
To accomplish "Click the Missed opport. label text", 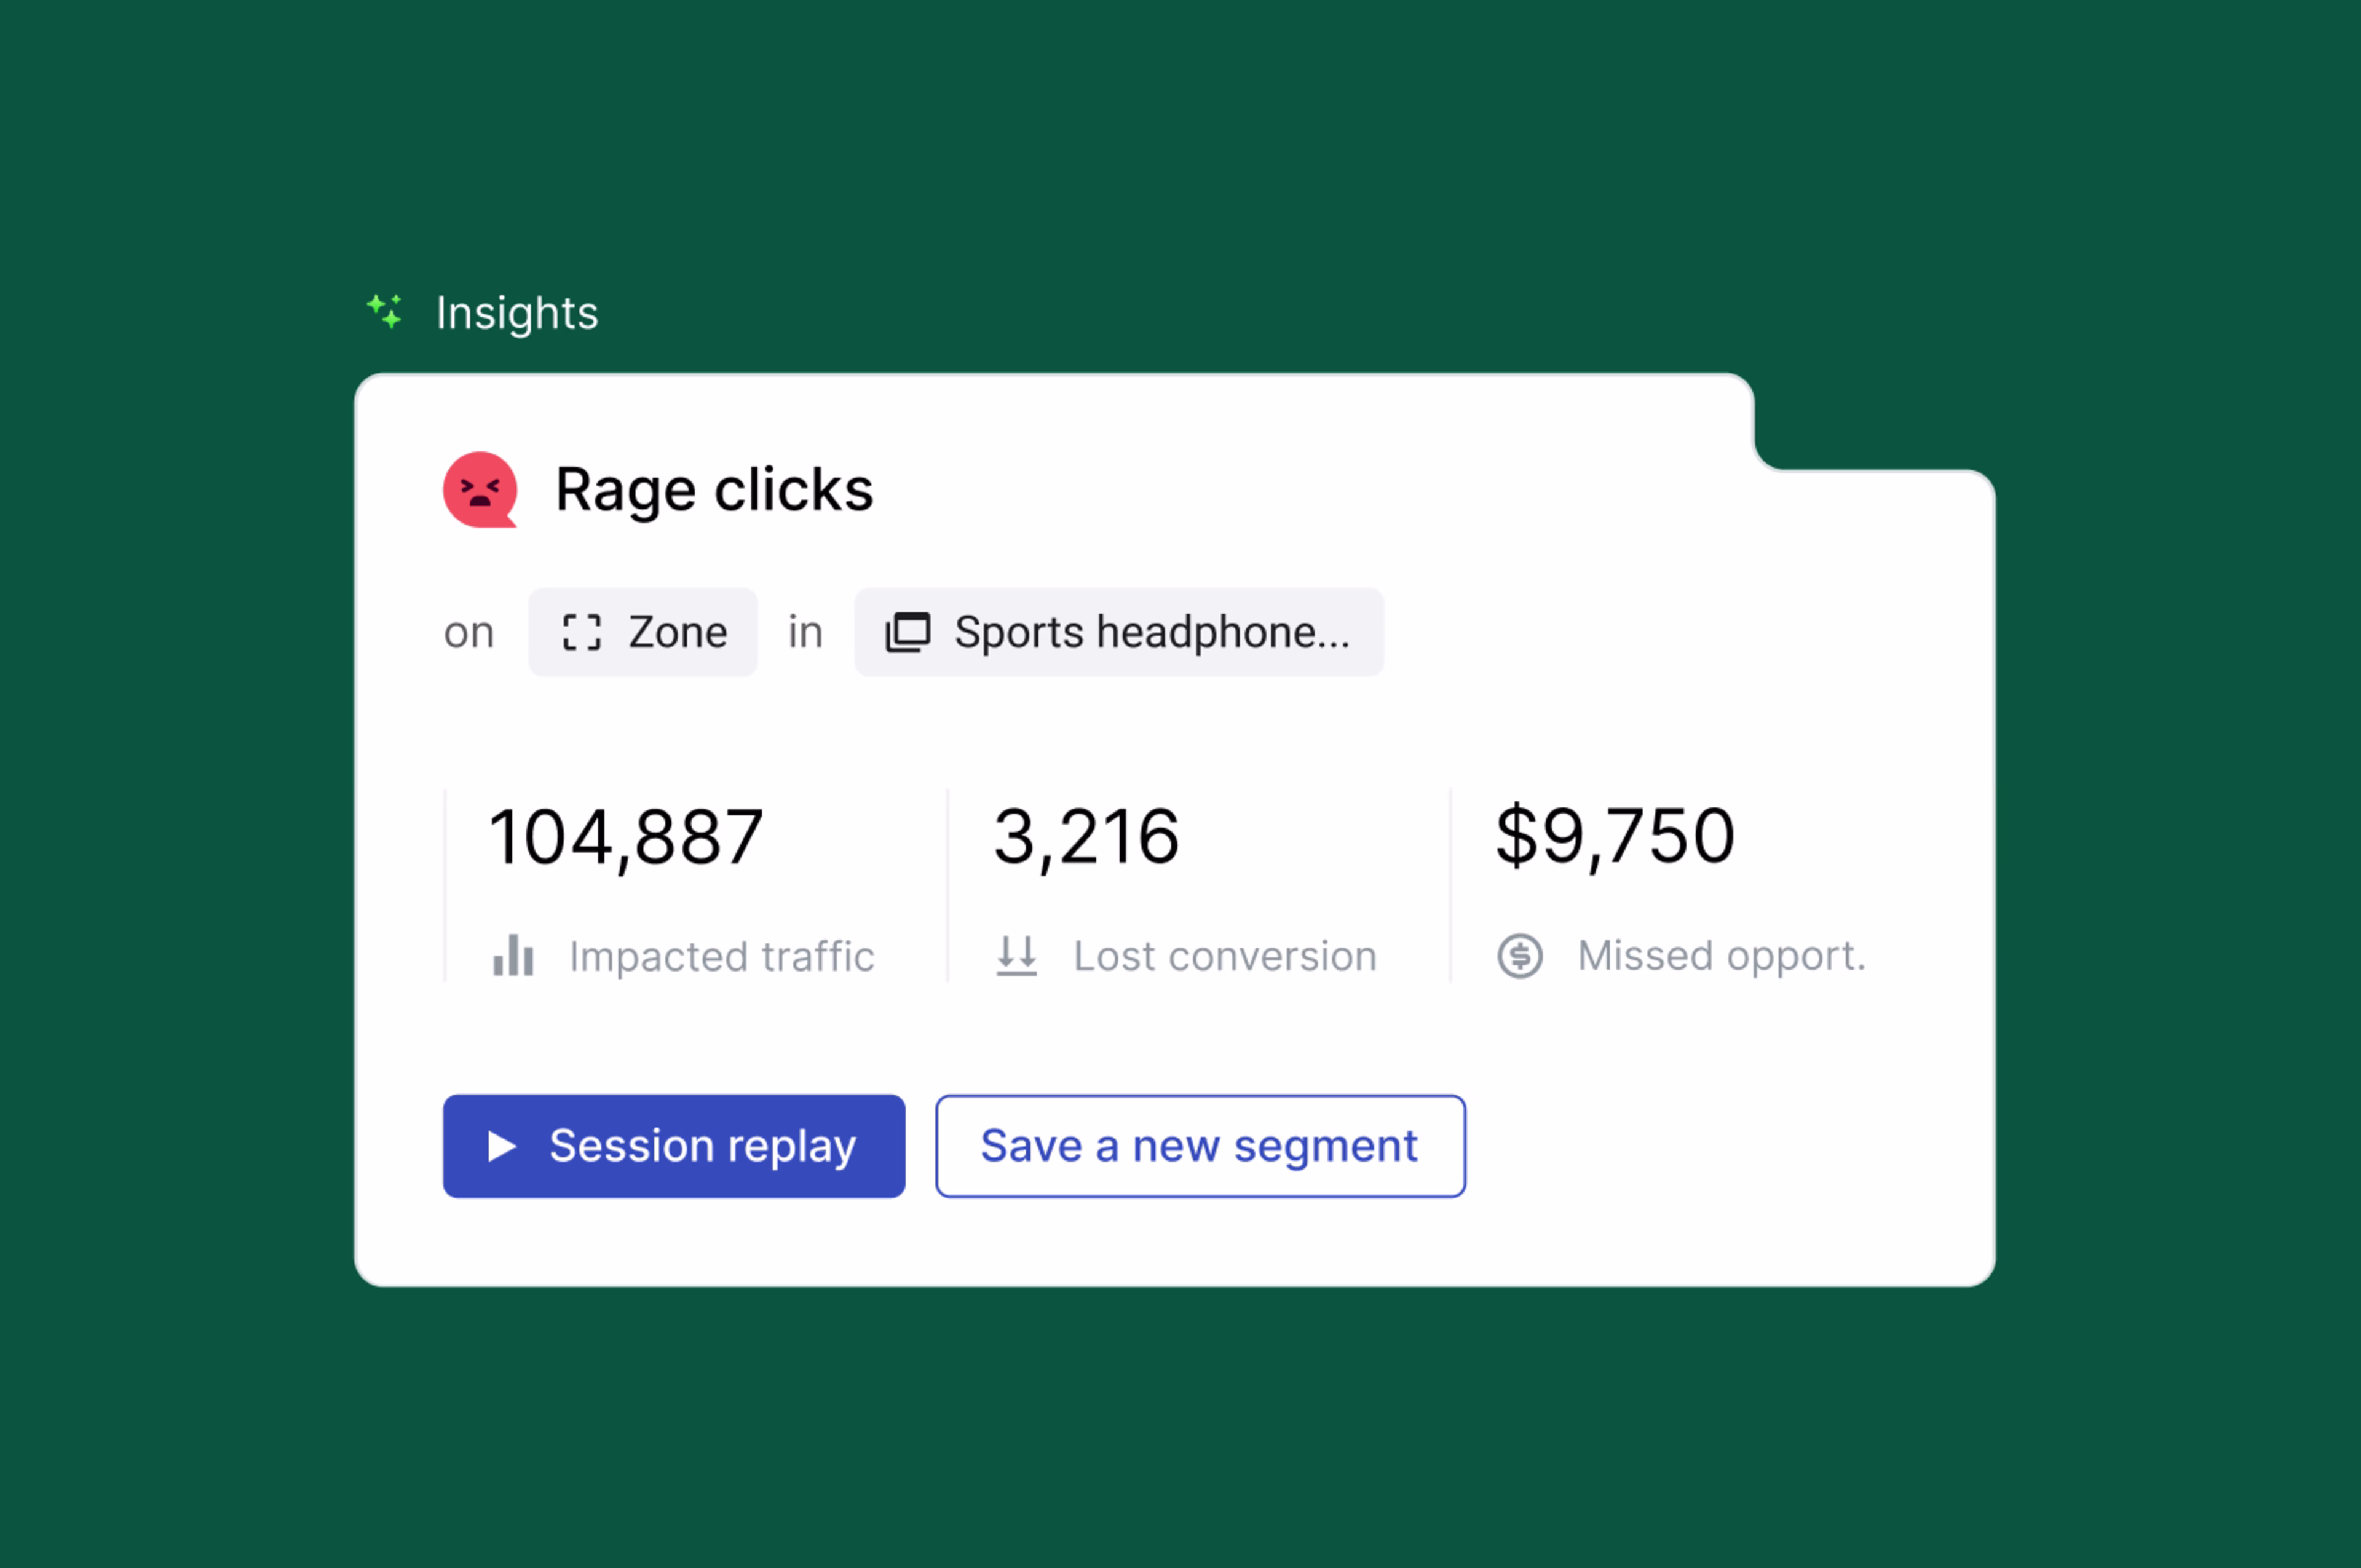I will pos(1722,956).
